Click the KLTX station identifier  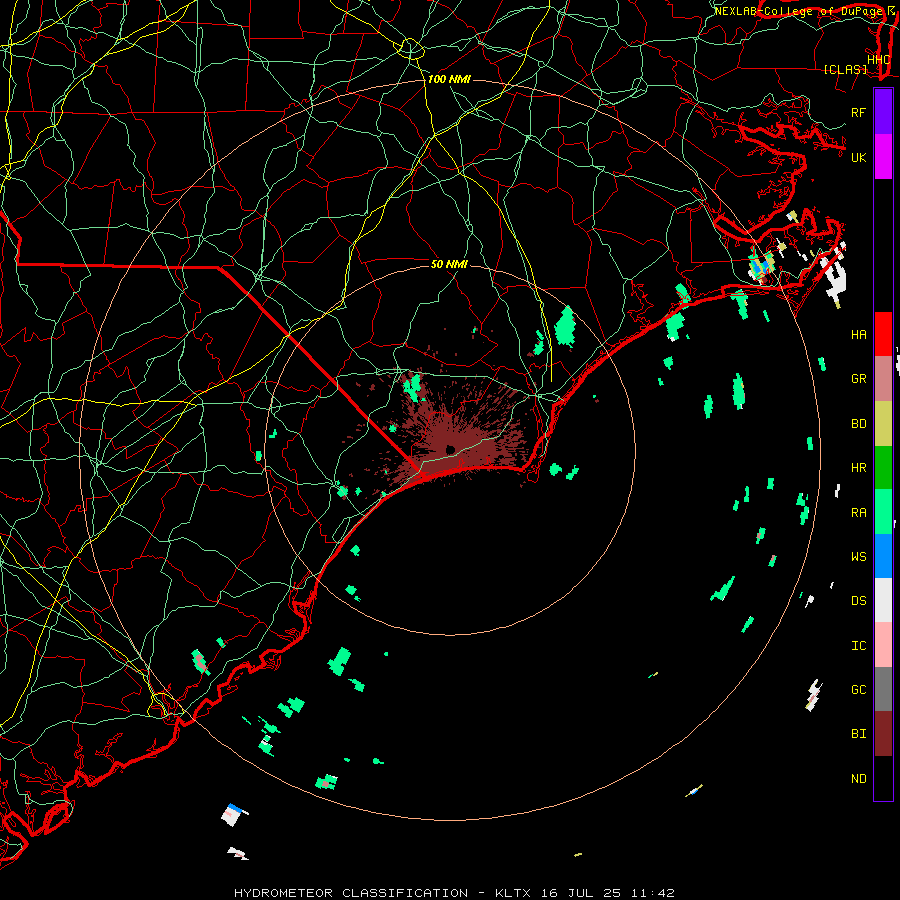pyautogui.click(x=513, y=893)
